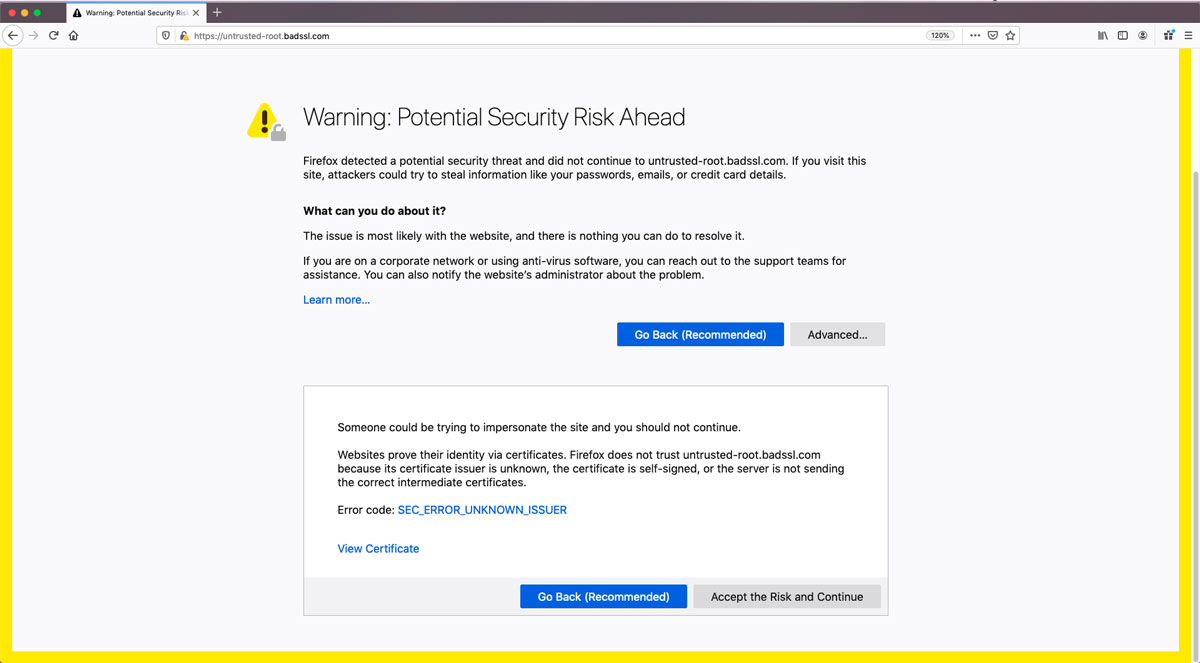Open the tracking protection shield icon

coord(167,35)
